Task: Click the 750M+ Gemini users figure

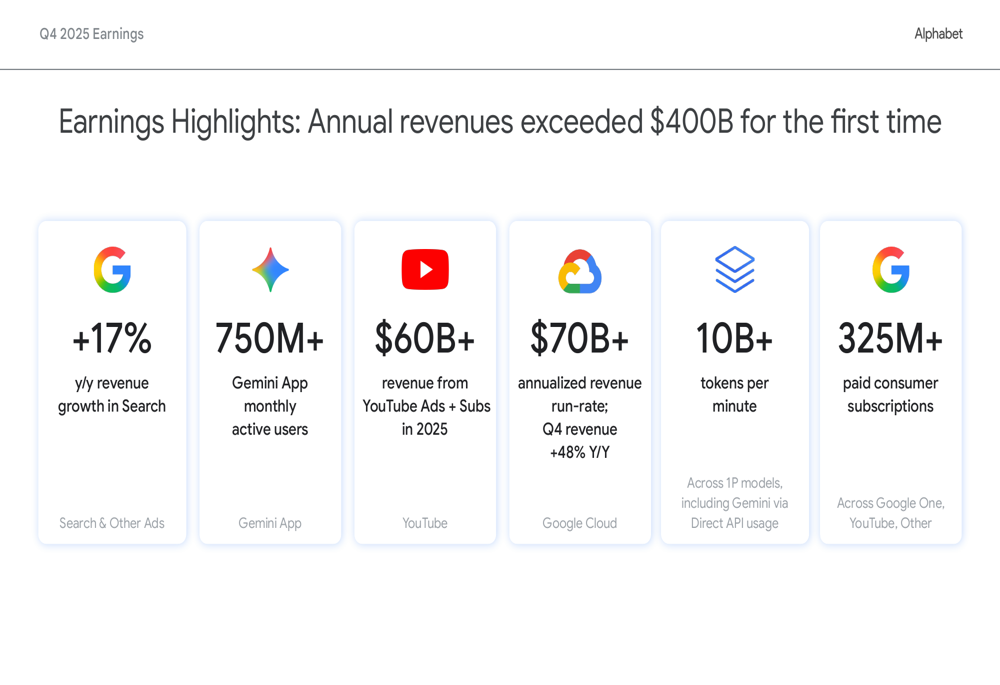Action: (268, 340)
